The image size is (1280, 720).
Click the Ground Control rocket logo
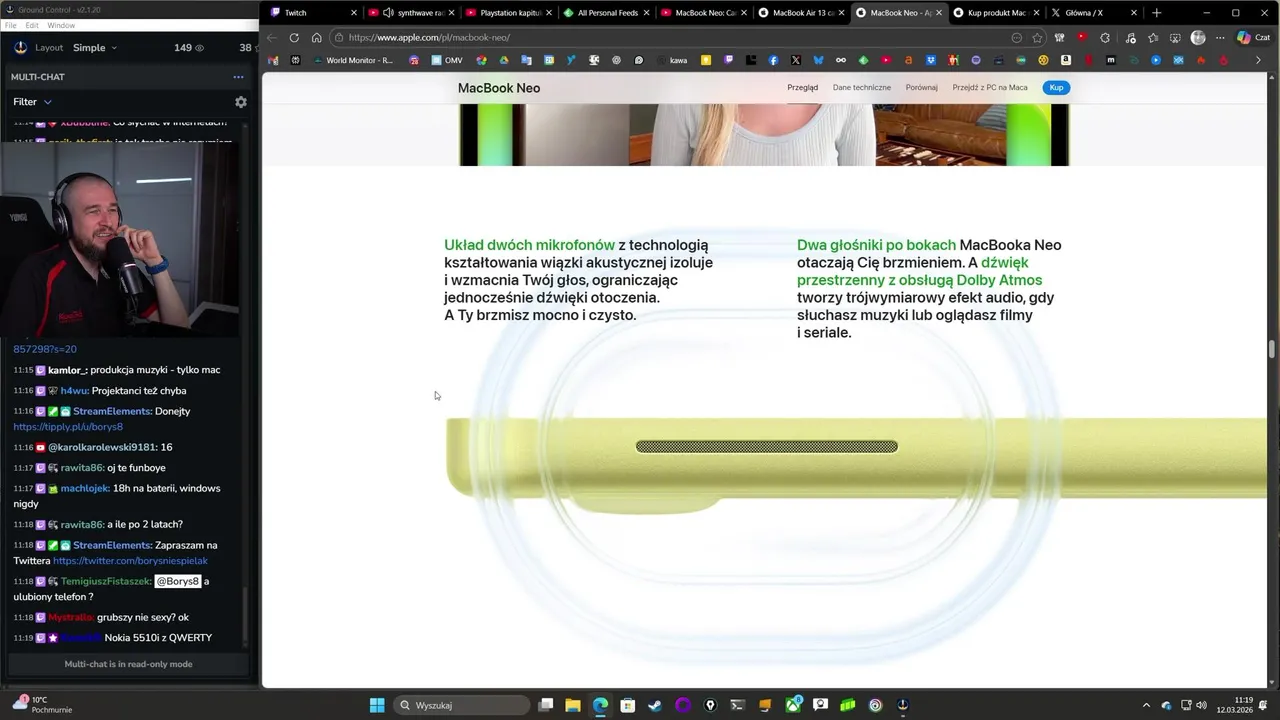coord(21,48)
